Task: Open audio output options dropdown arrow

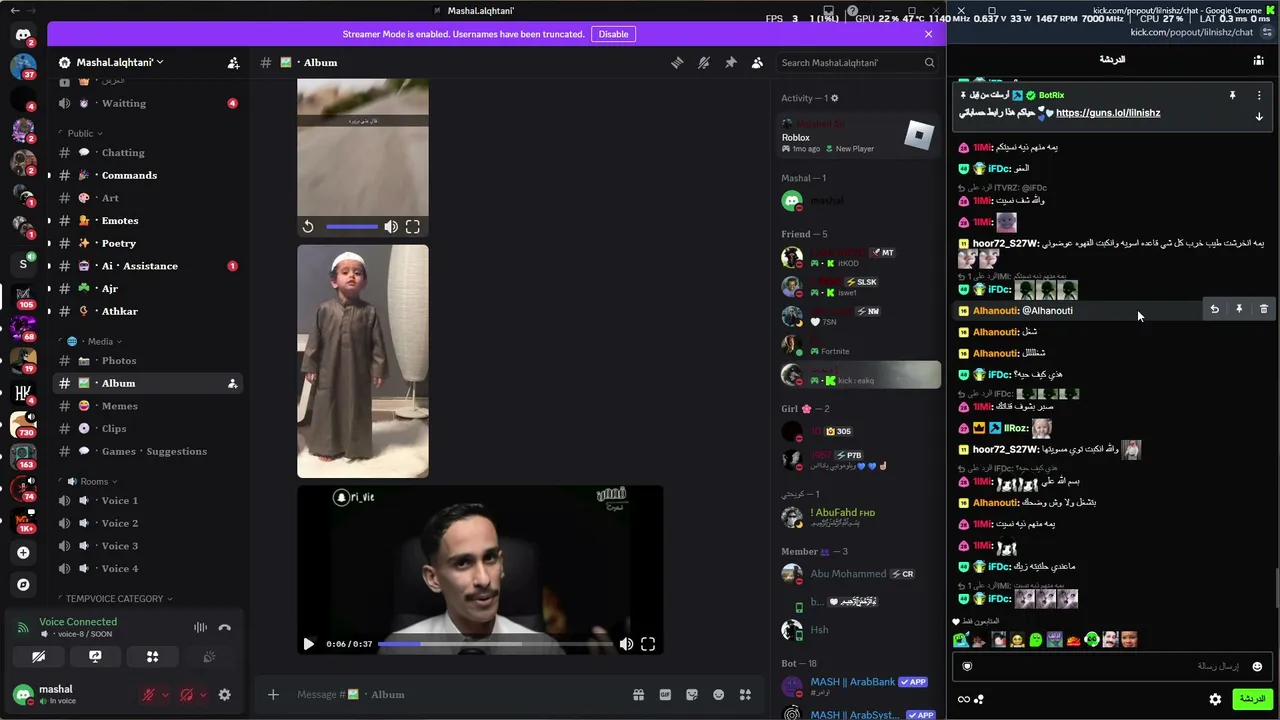Action: pyautogui.click(x=203, y=695)
